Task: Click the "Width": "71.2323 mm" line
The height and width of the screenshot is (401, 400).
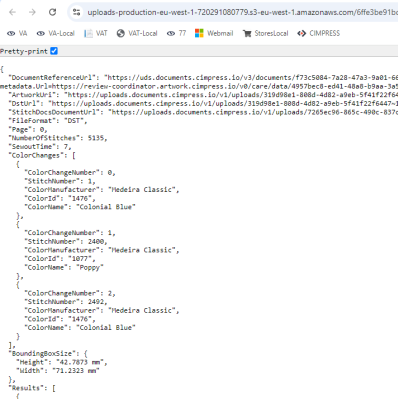Action: click(x=58, y=371)
